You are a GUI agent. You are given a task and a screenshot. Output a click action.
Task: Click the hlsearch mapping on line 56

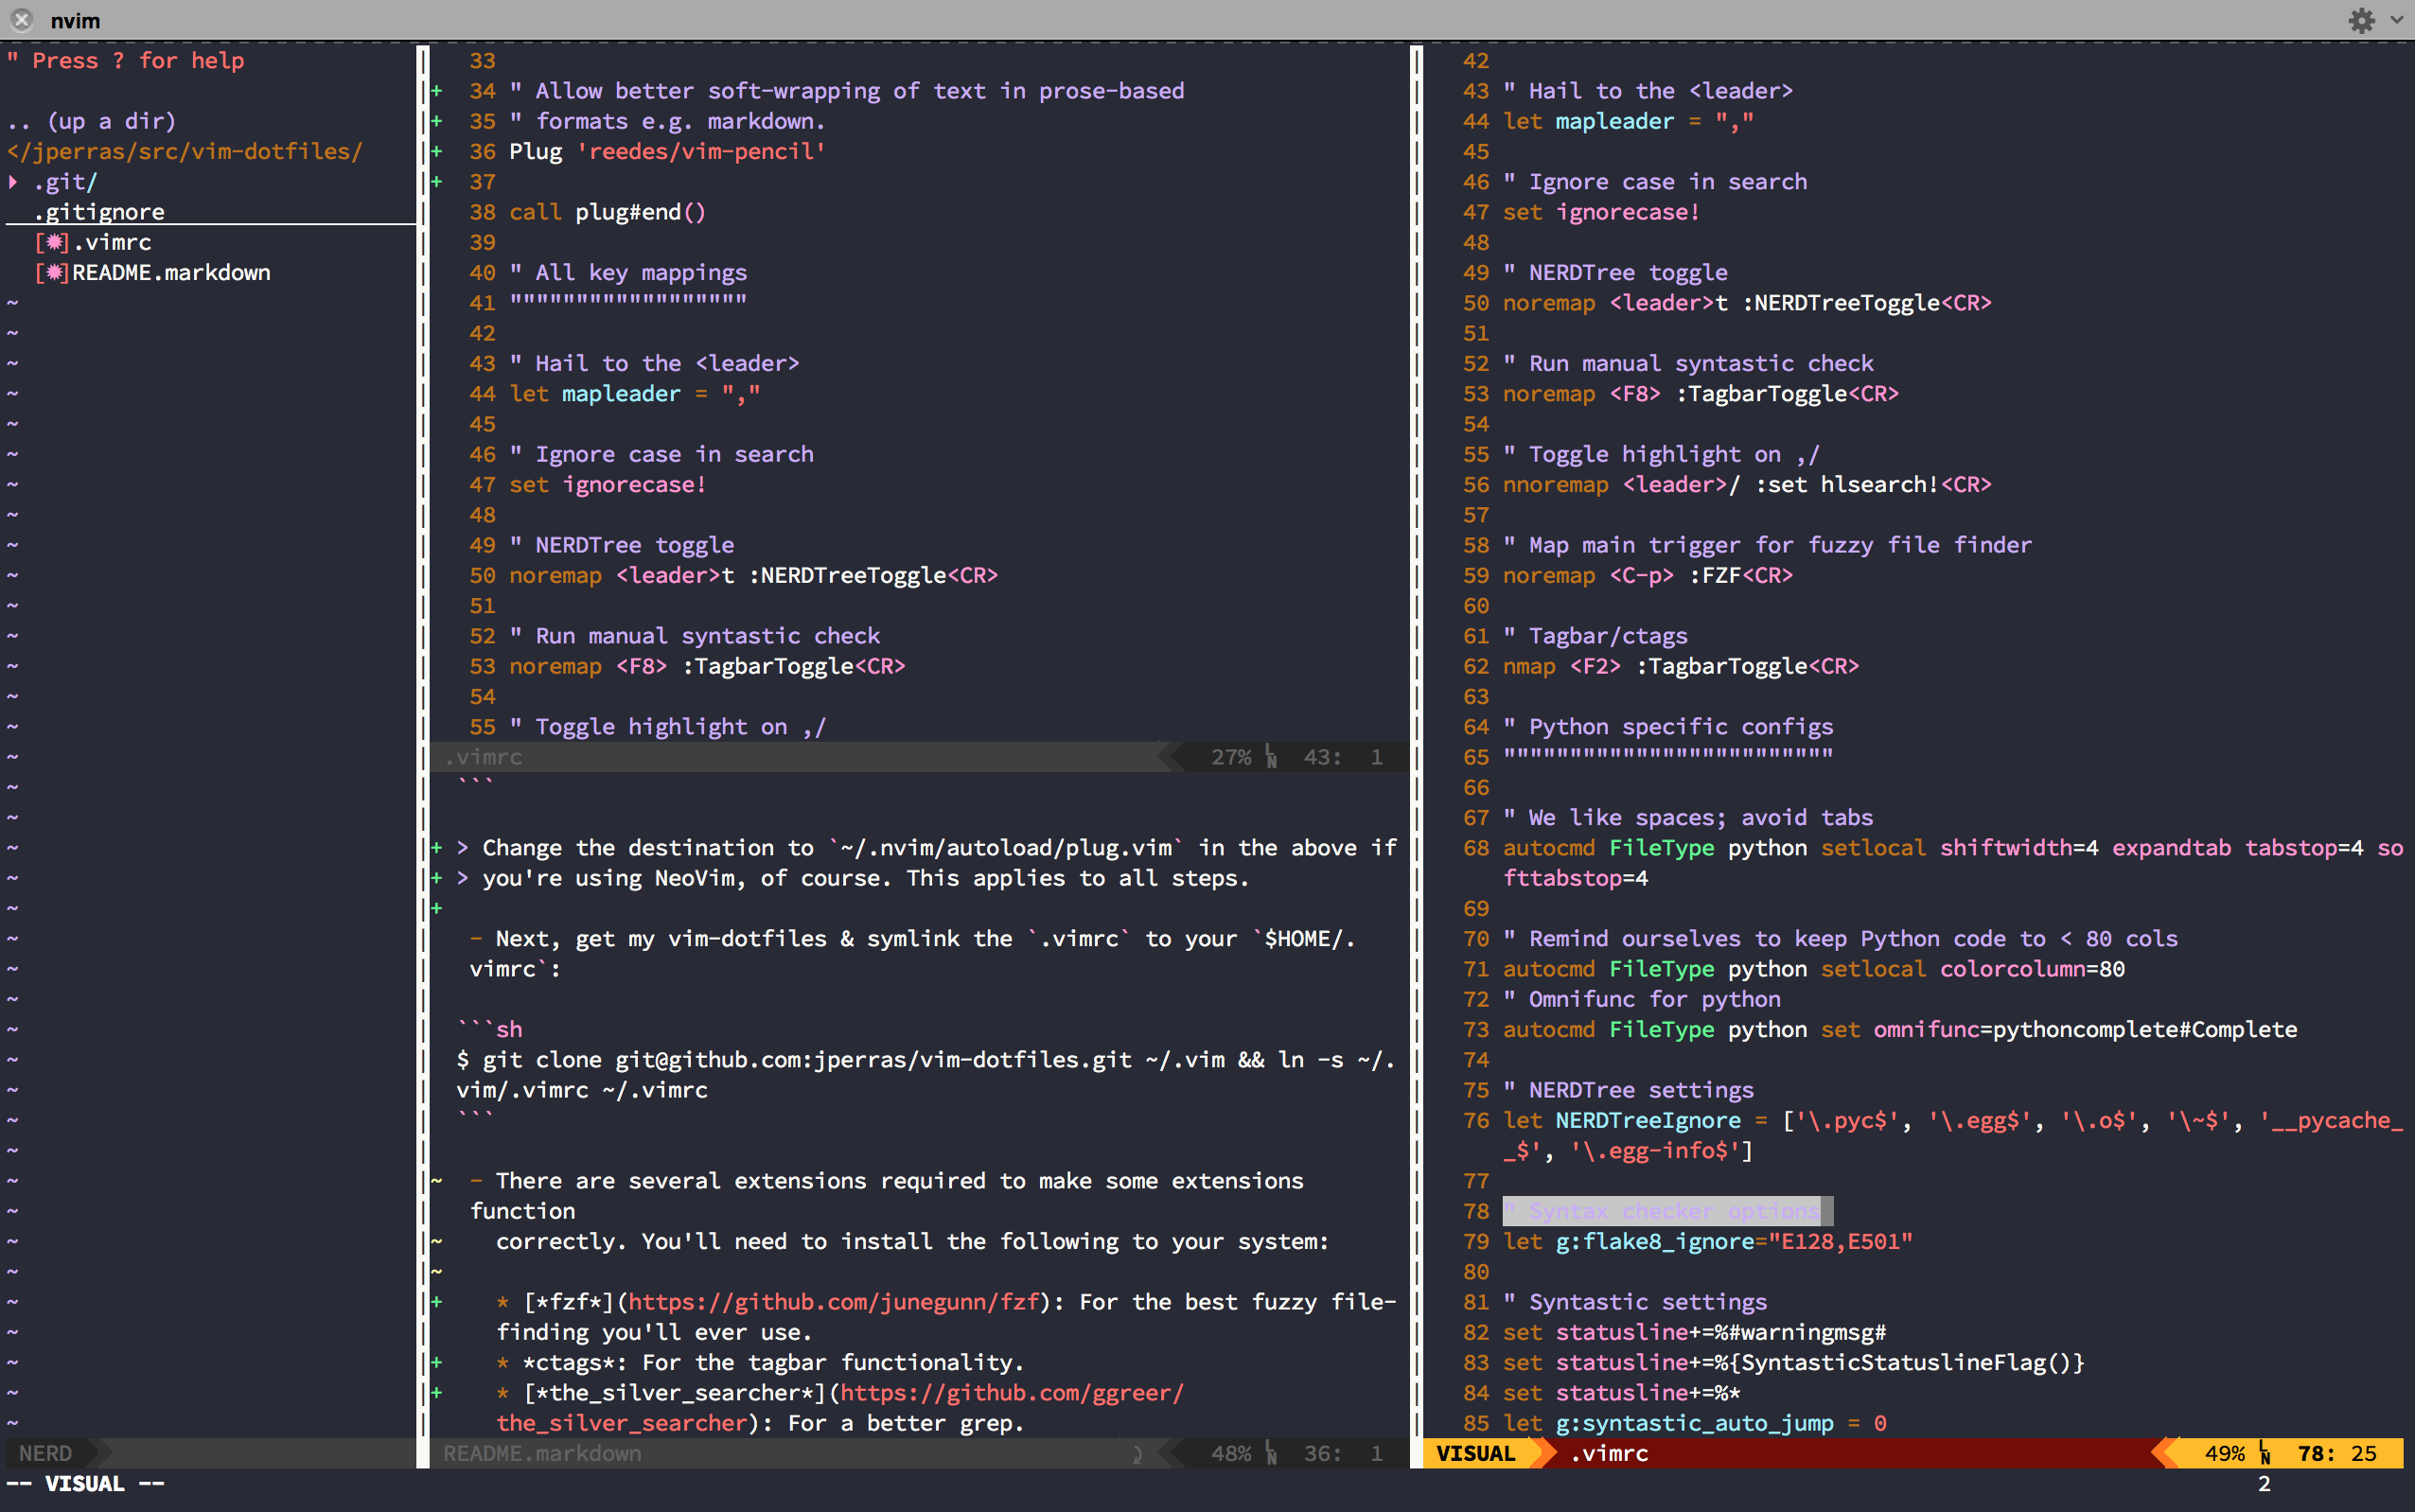(x=1747, y=485)
